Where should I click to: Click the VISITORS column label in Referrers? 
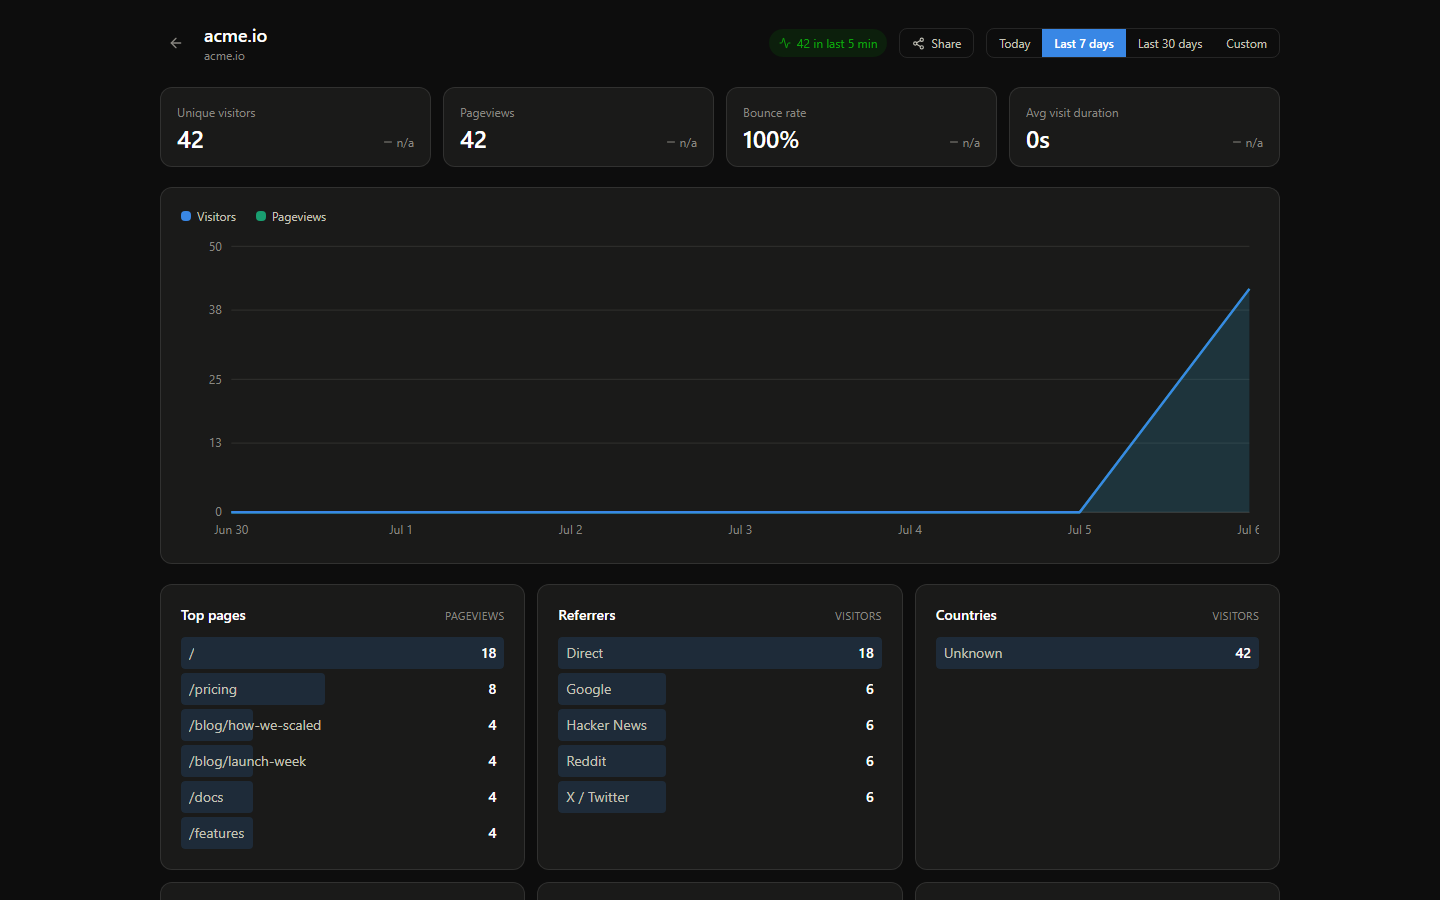point(858,616)
